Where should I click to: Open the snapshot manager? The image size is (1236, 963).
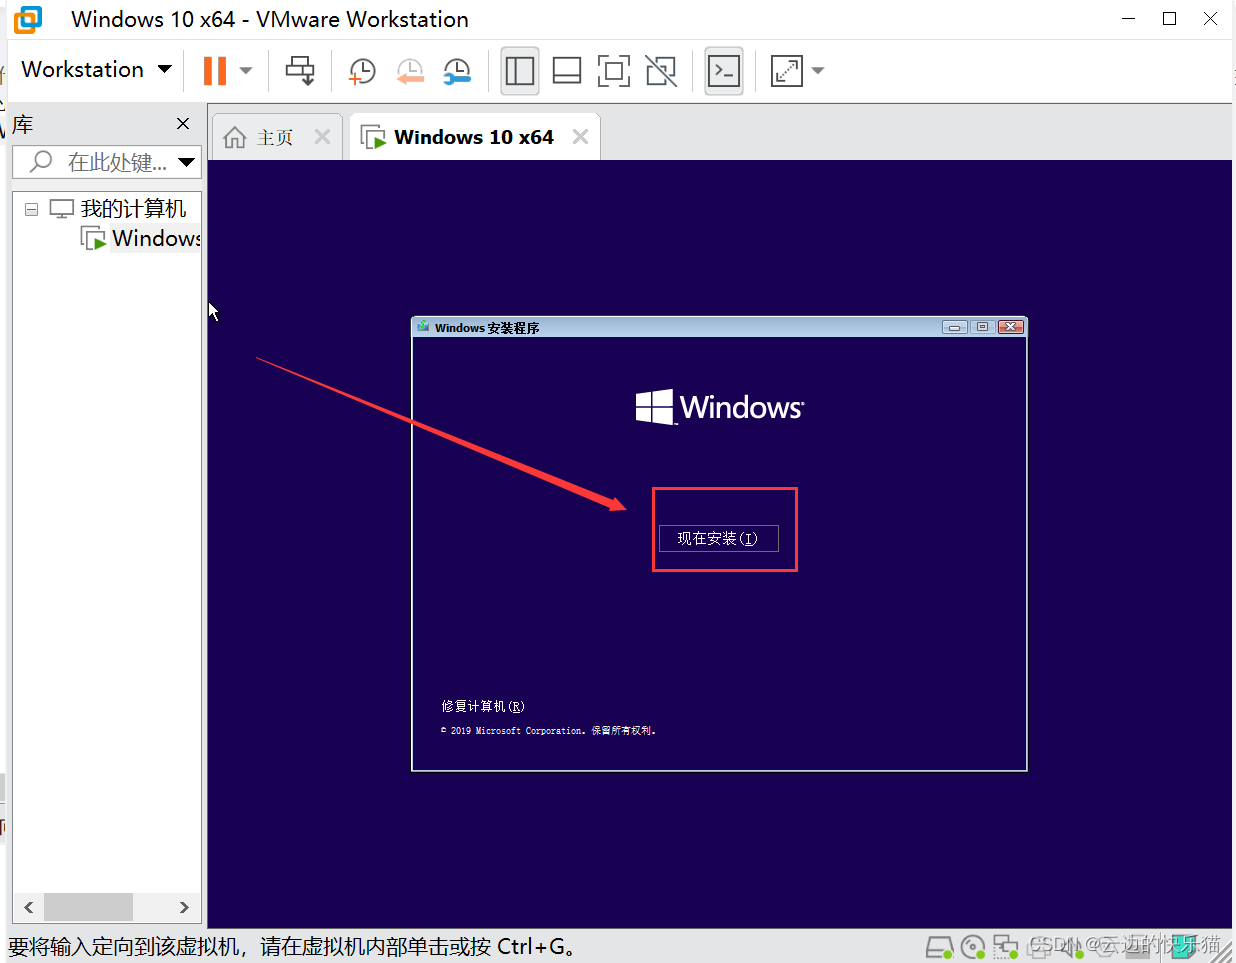457,71
